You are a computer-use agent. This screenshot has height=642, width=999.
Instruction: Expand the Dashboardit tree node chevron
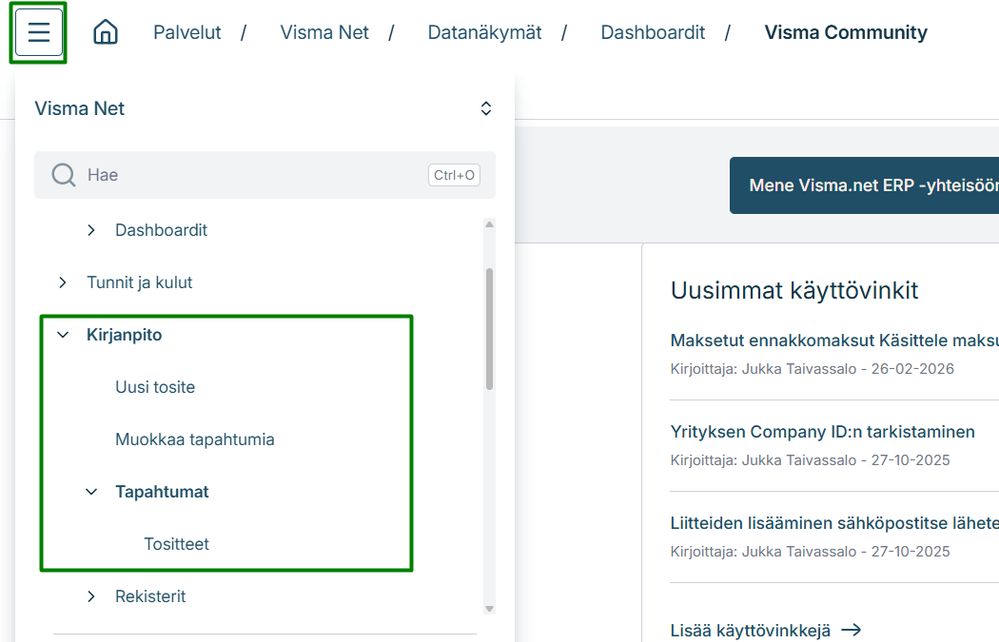91,230
